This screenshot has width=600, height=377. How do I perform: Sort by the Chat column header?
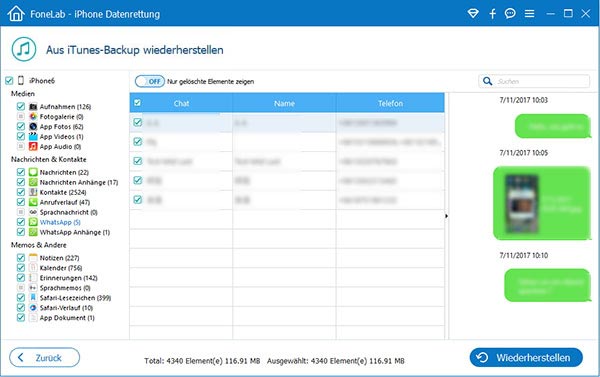(x=181, y=103)
